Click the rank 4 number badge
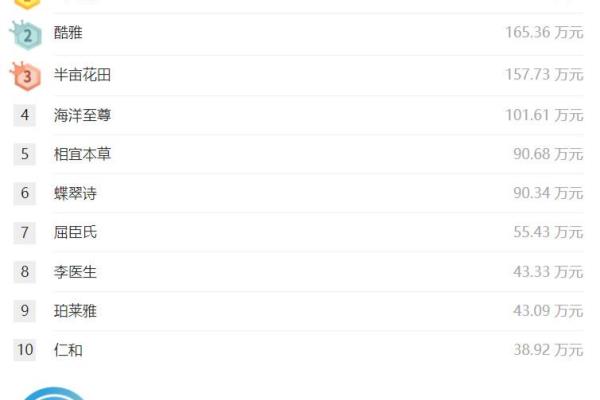This screenshot has height=400, width=600. point(24,115)
